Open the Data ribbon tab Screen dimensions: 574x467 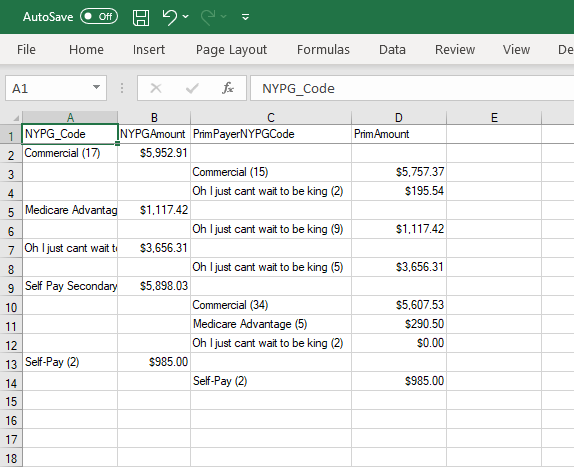pyautogui.click(x=392, y=50)
